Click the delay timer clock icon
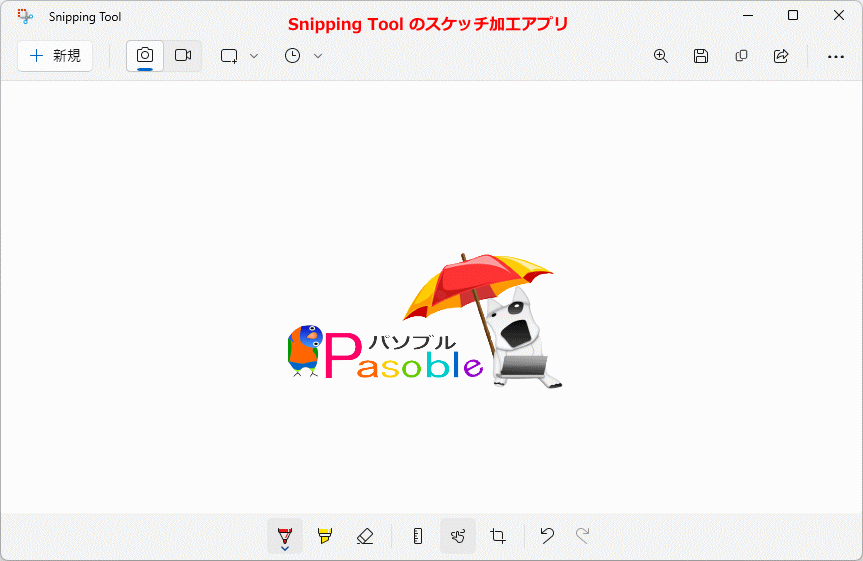 point(292,56)
